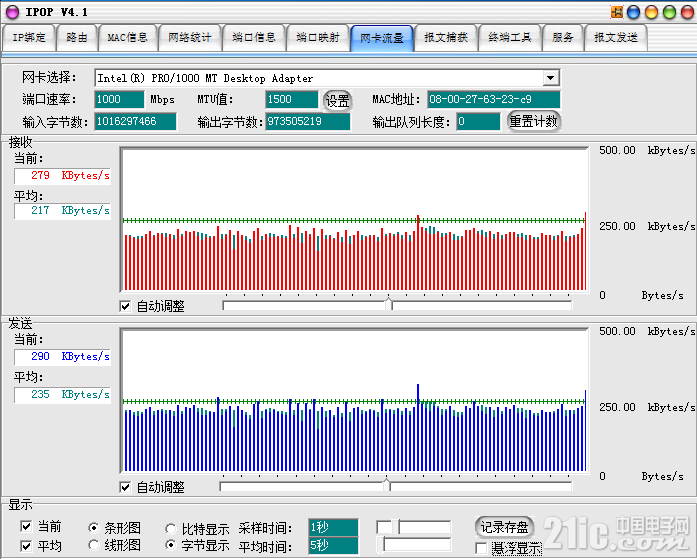
Task: Click the 输入字节数 value field
Action: [x=135, y=121]
